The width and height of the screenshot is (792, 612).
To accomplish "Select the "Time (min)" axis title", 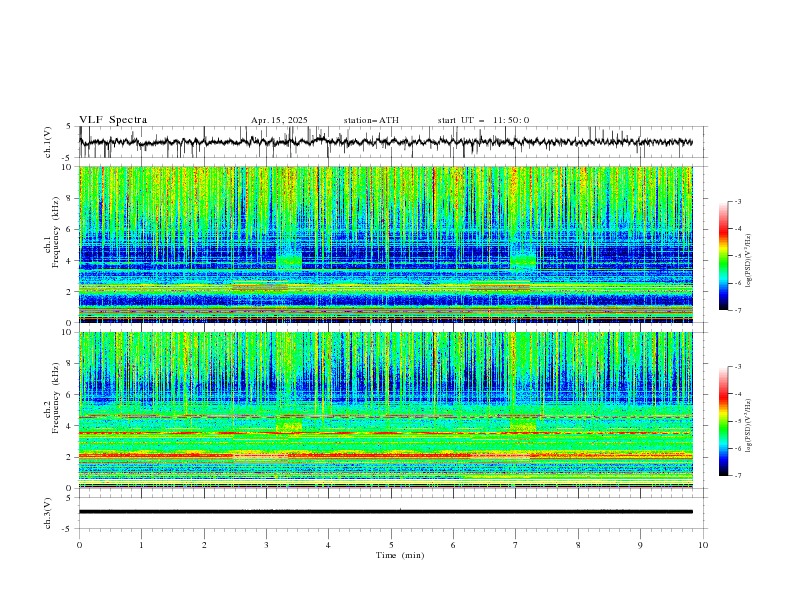I will [x=400, y=555].
